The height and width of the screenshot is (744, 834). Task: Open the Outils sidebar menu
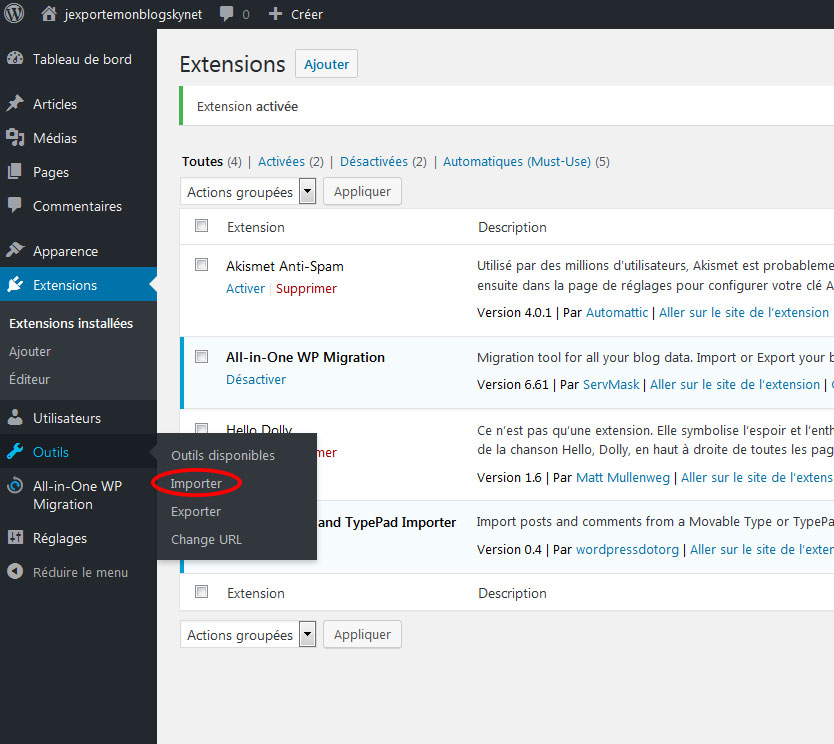coord(78,452)
